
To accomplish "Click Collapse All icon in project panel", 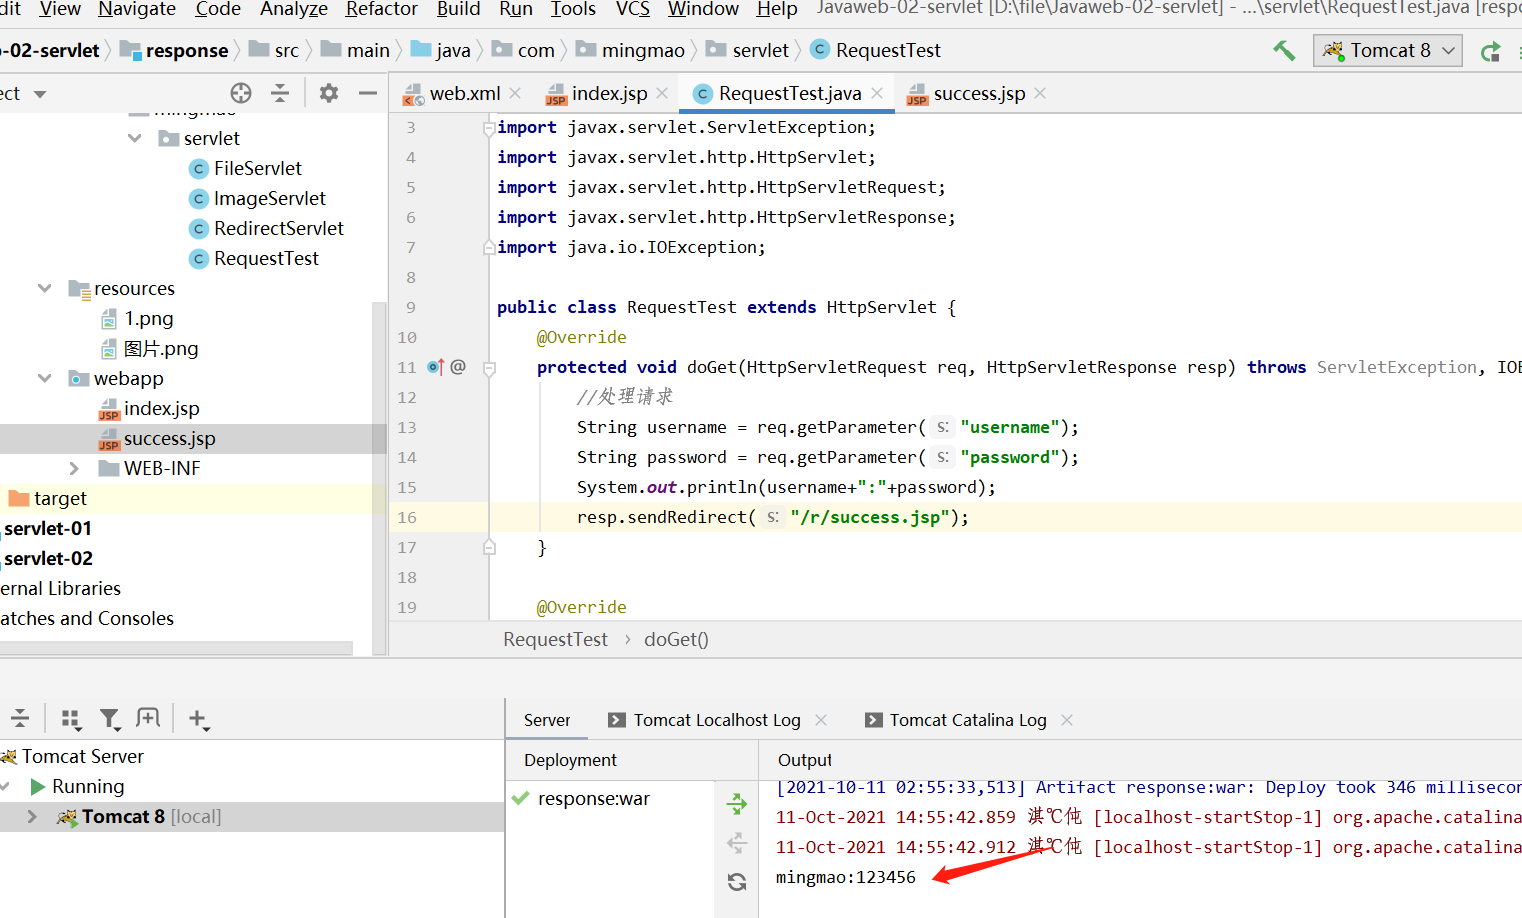I will tap(280, 93).
